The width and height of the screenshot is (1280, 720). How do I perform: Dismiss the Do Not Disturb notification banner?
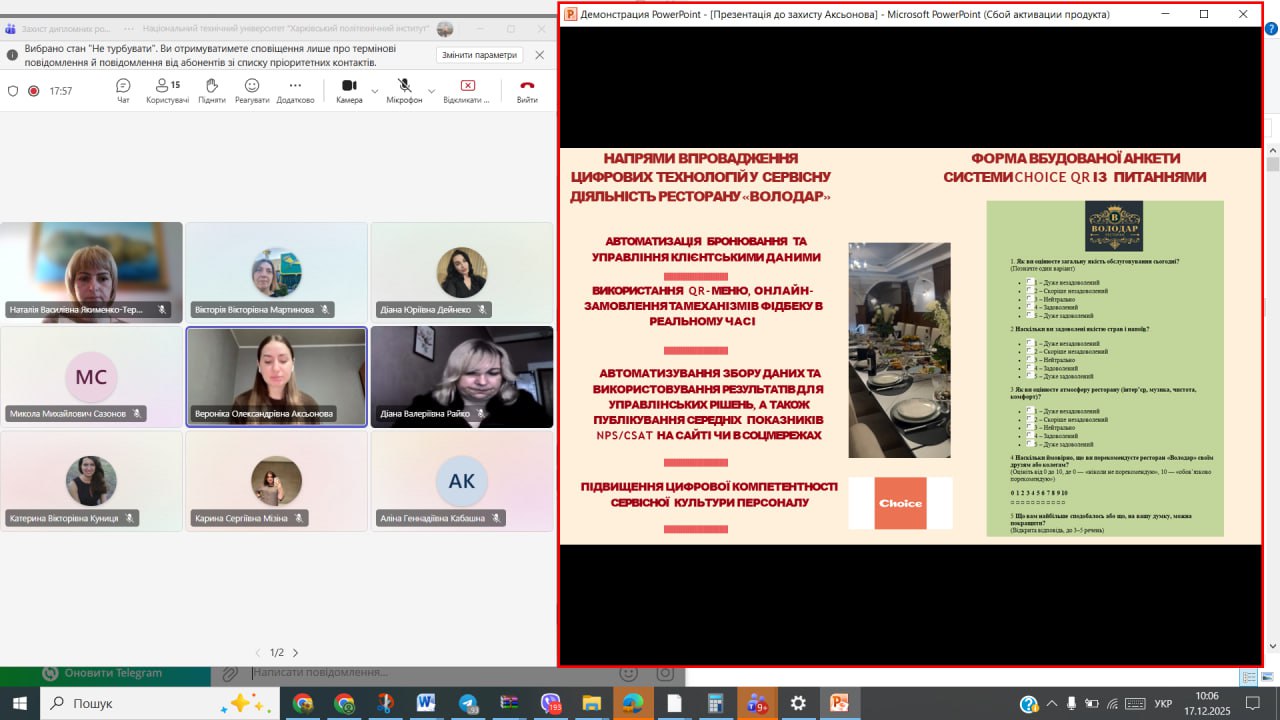[540, 55]
